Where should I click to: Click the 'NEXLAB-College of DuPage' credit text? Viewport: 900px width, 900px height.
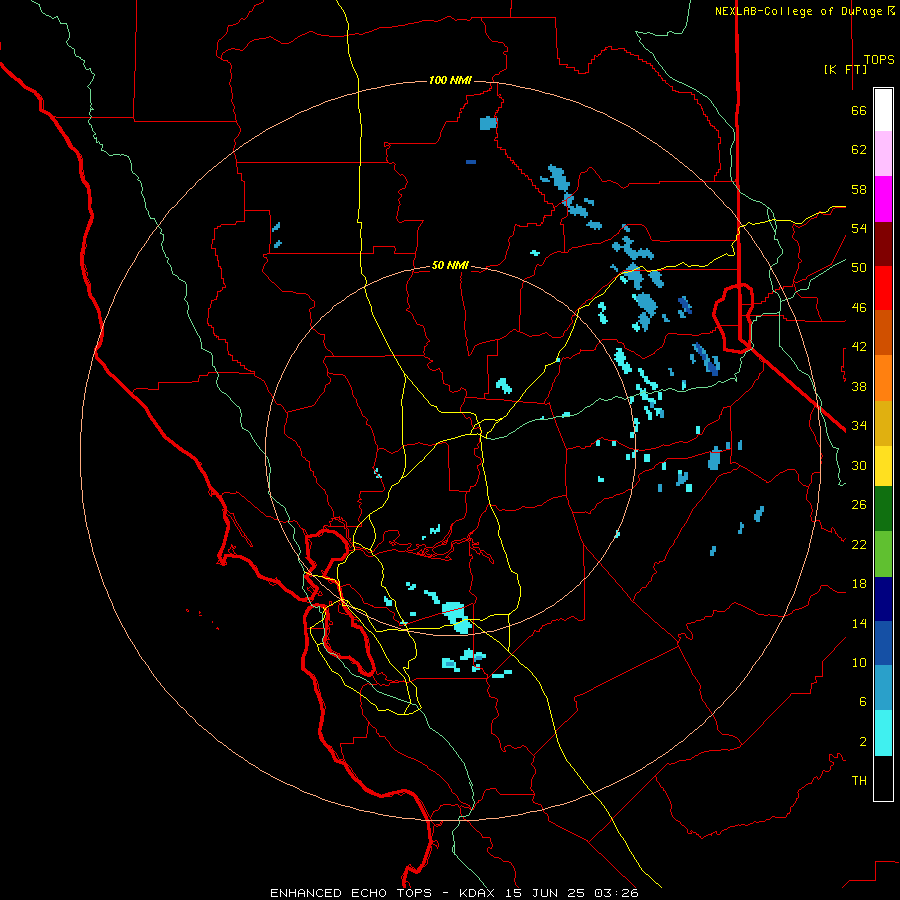tap(800, 11)
